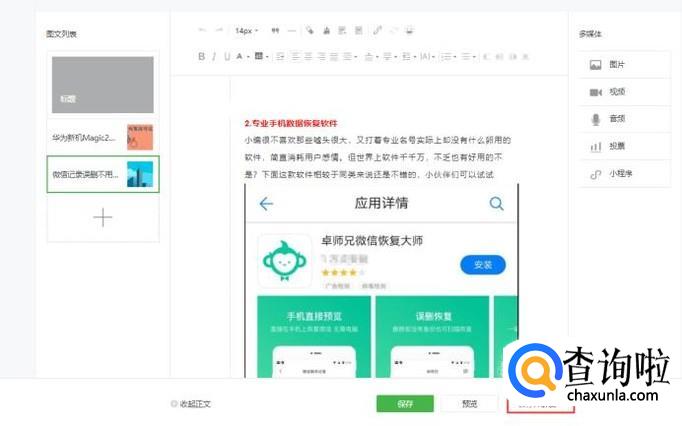Image resolution: width=682 pixels, height=426 pixels.
Task: Click the 误删恢复 green card
Action: pos(432,336)
